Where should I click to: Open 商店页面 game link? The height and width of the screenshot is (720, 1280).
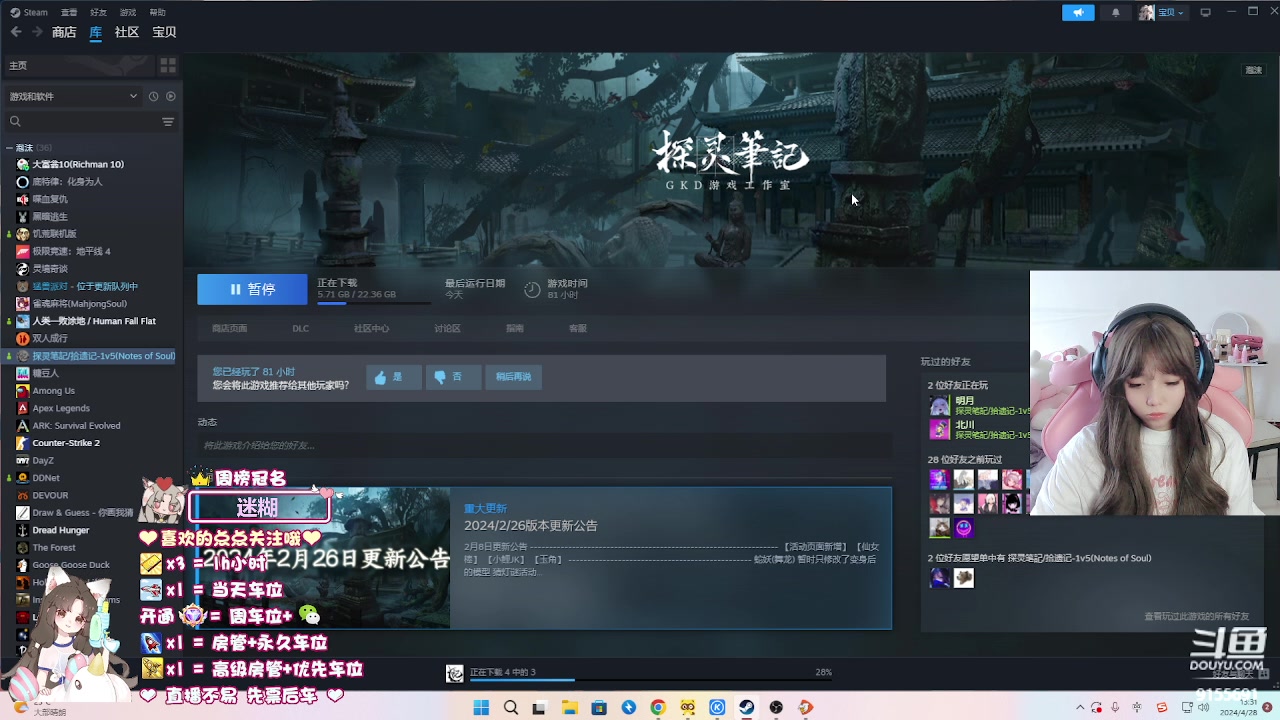[229, 328]
